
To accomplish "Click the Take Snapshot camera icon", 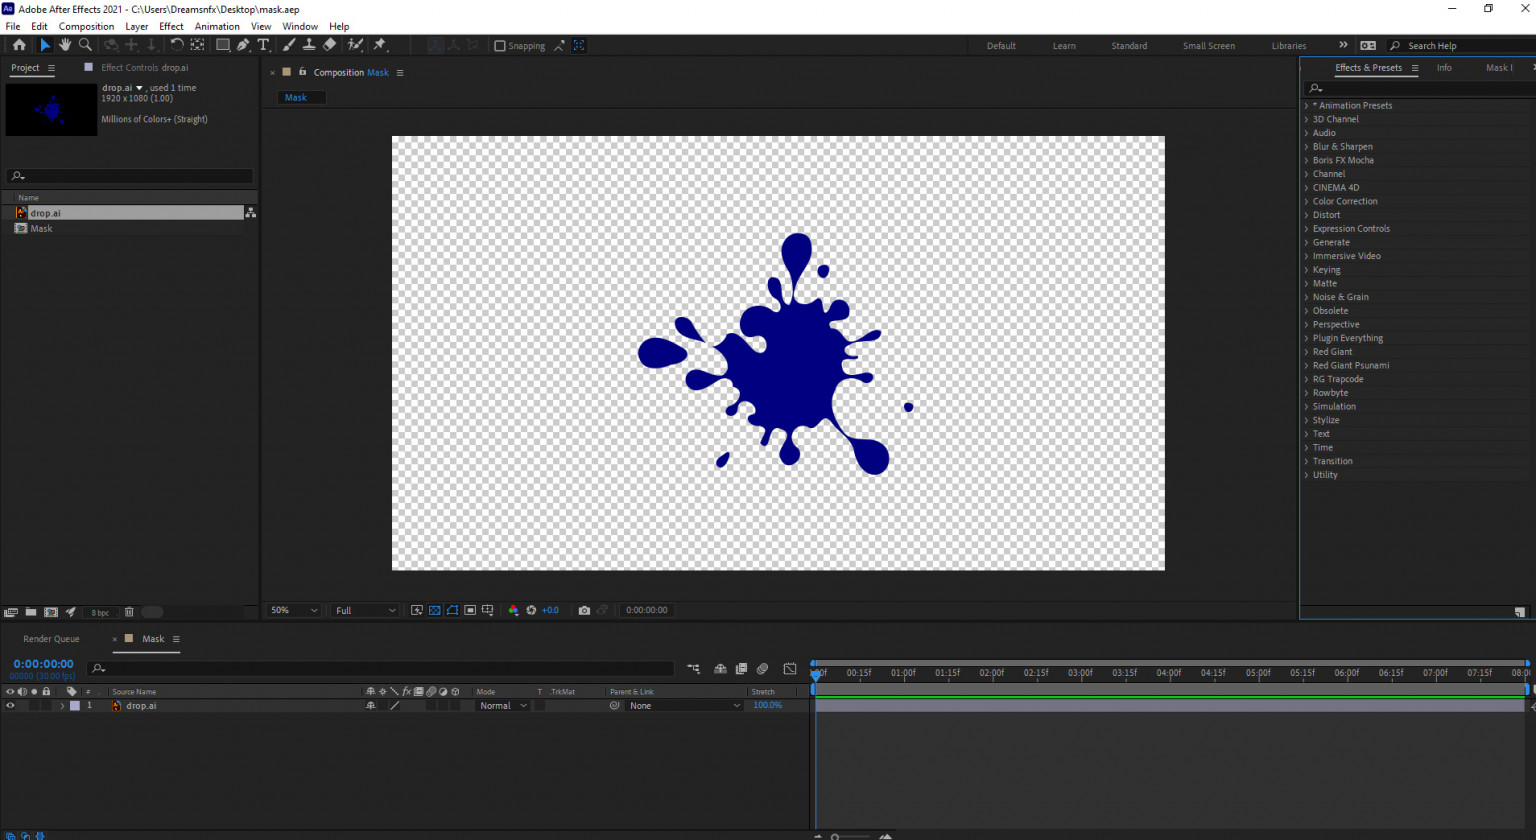I will tap(584, 610).
